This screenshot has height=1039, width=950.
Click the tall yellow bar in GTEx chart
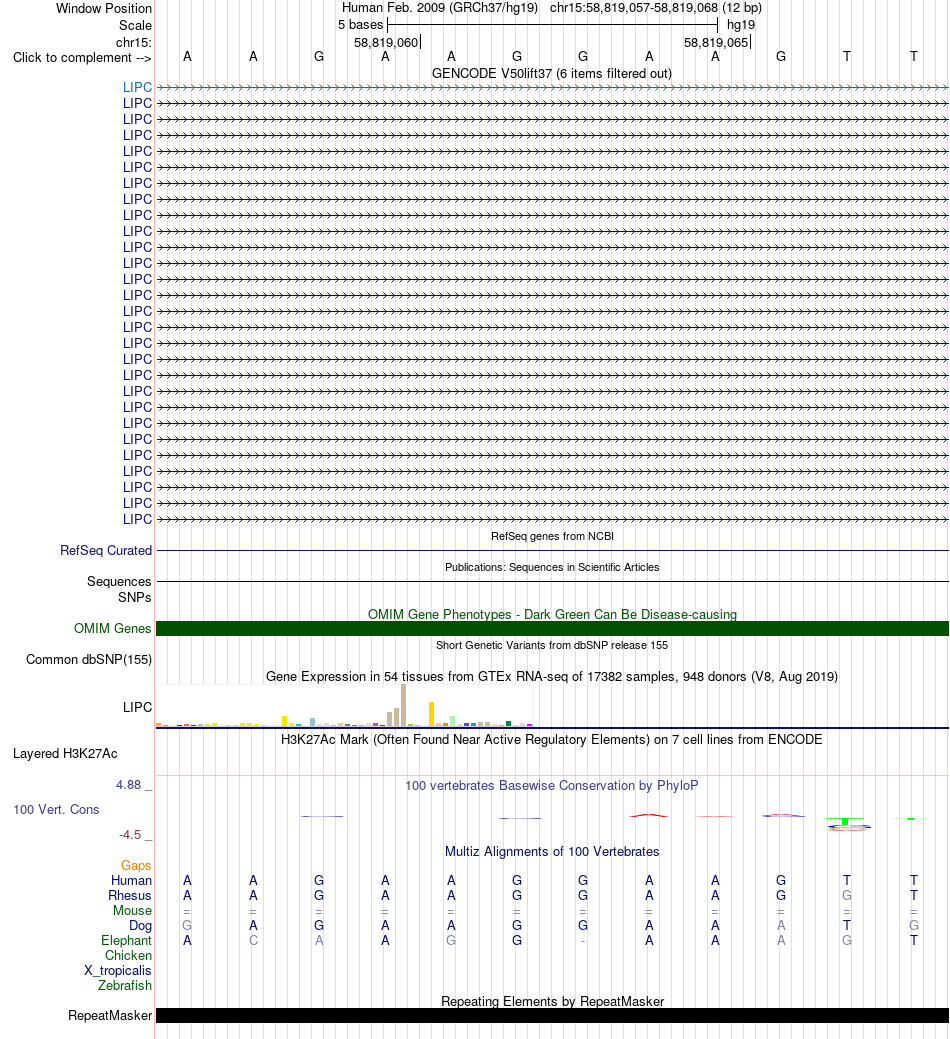(x=431, y=714)
